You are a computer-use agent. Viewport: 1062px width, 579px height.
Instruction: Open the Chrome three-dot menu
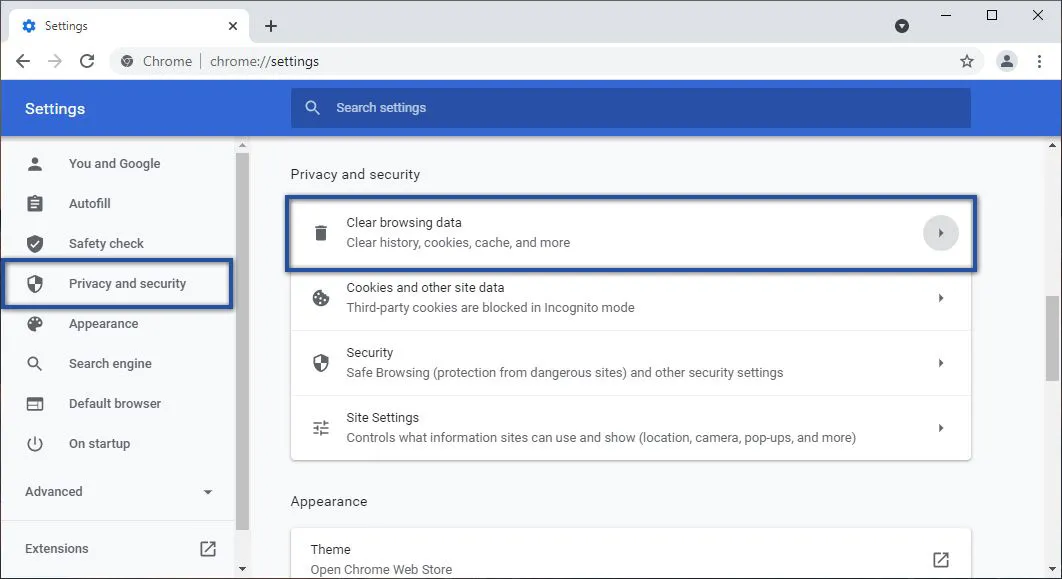coord(1041,61)
